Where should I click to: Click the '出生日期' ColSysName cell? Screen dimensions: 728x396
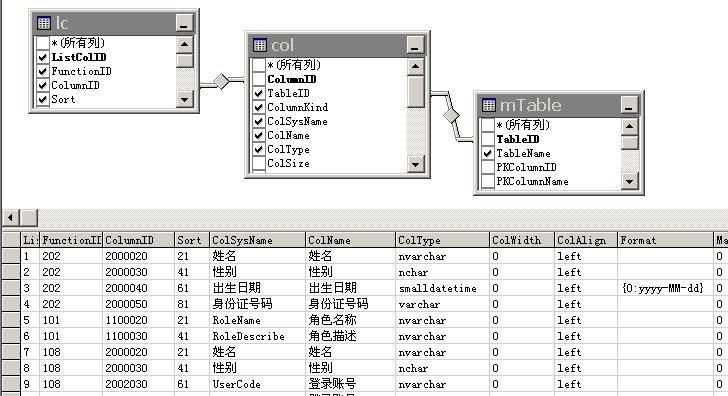257,288
